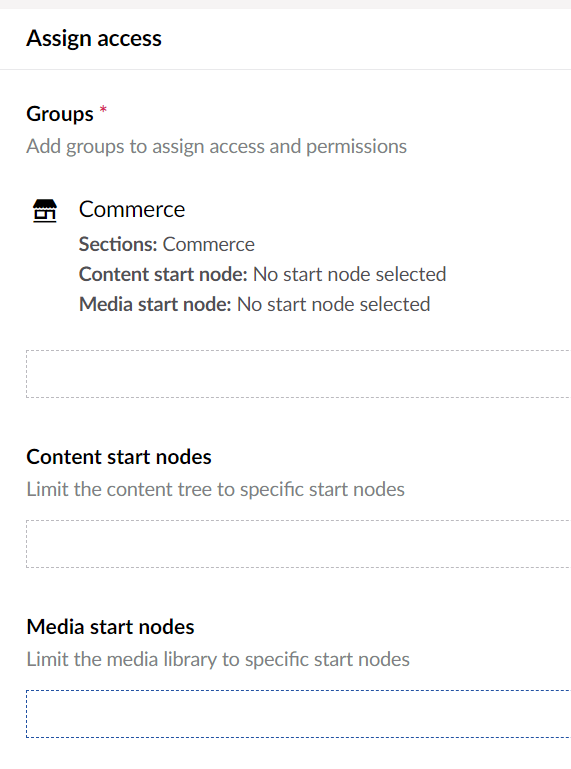The width and height of the screenshot is (571, 769).
Task: Click the 'Add groups to assign access' description
Action: [x=216, y=146]
